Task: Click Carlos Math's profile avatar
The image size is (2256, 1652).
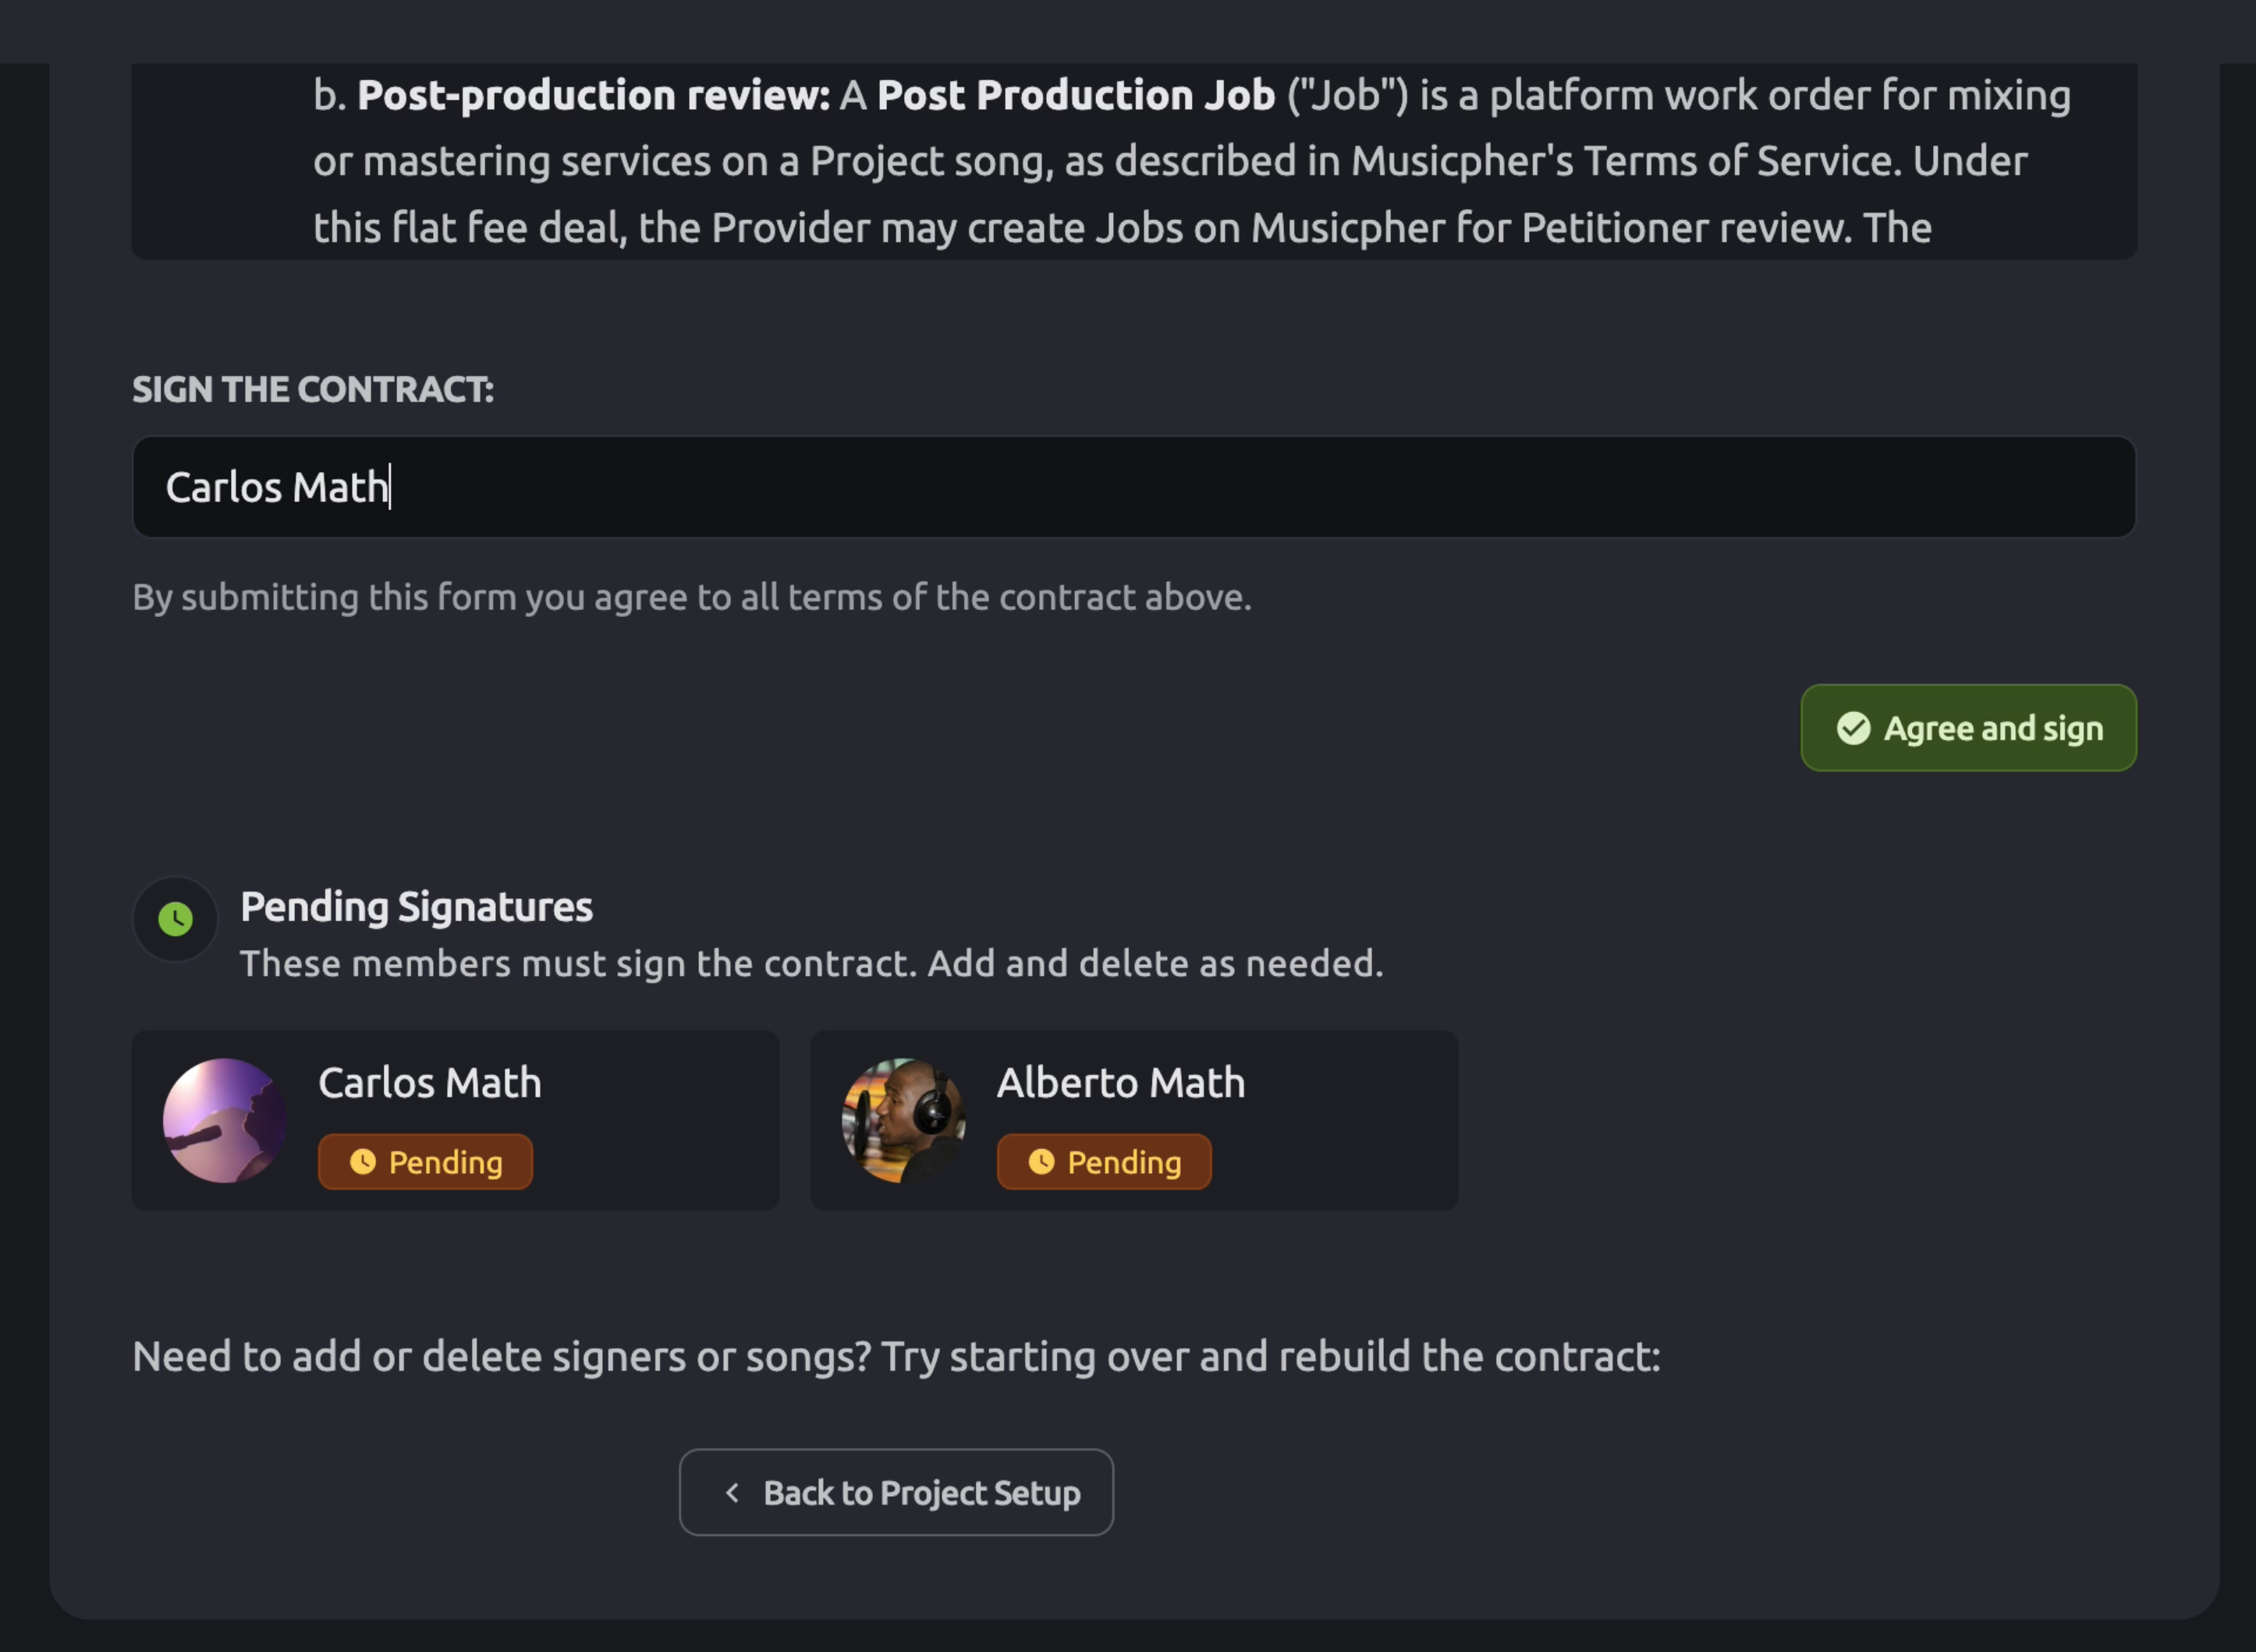Action: click(x=225, y=1120)
